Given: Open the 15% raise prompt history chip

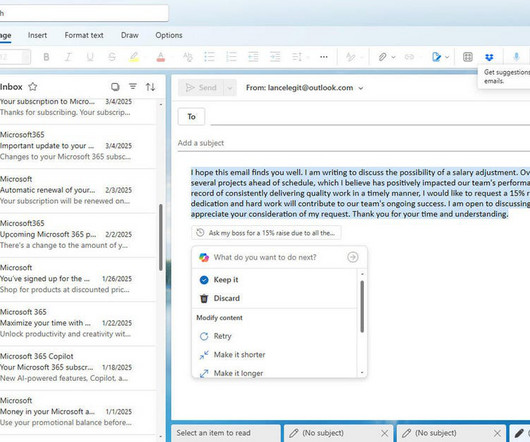Looking at the screenshot, I should (x=266, y=233).
